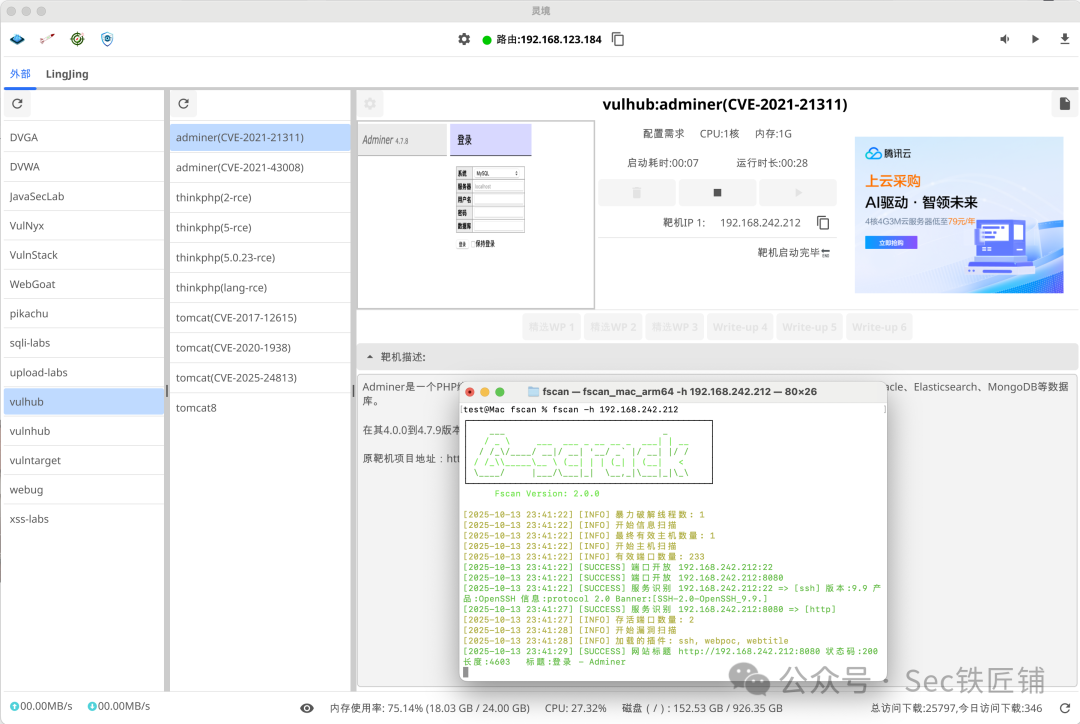Toggle the eye icon in the status bar
The image size is (1080, 724).
point(308,707)
